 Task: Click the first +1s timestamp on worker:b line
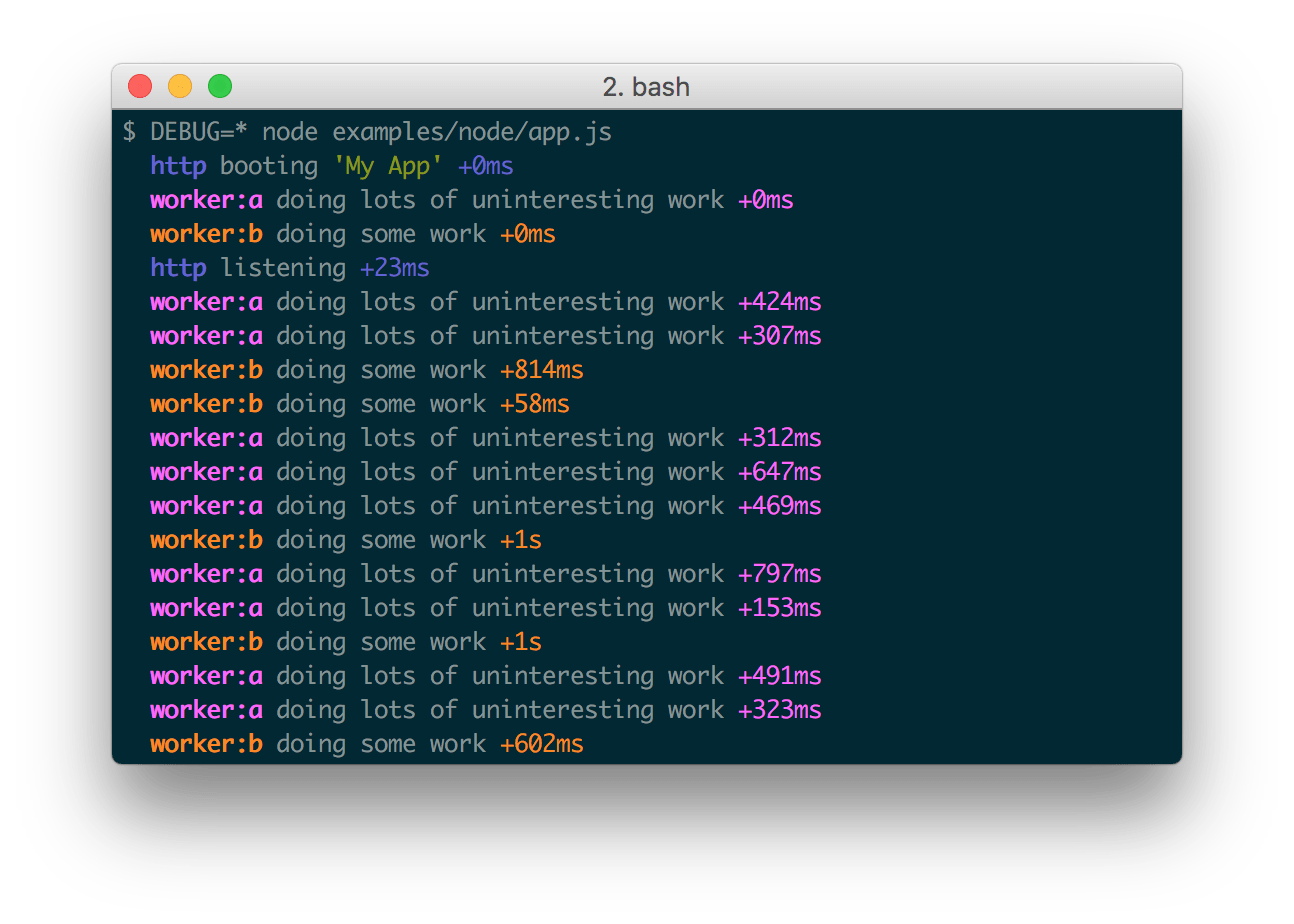[x=521, y=539]
